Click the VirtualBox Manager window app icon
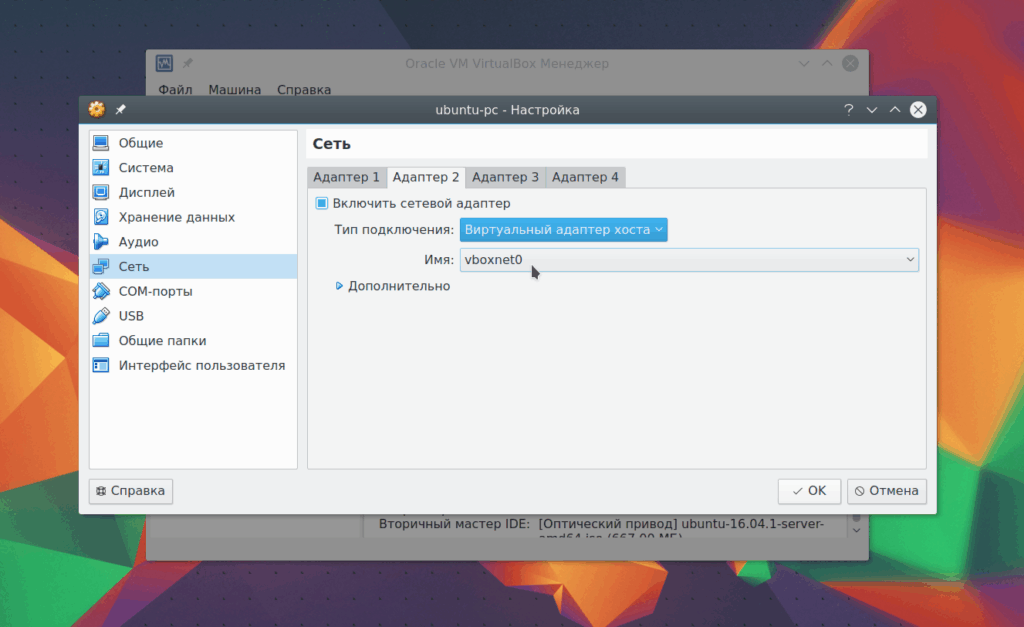1024x627 pixels. click(x=164, y=63)
